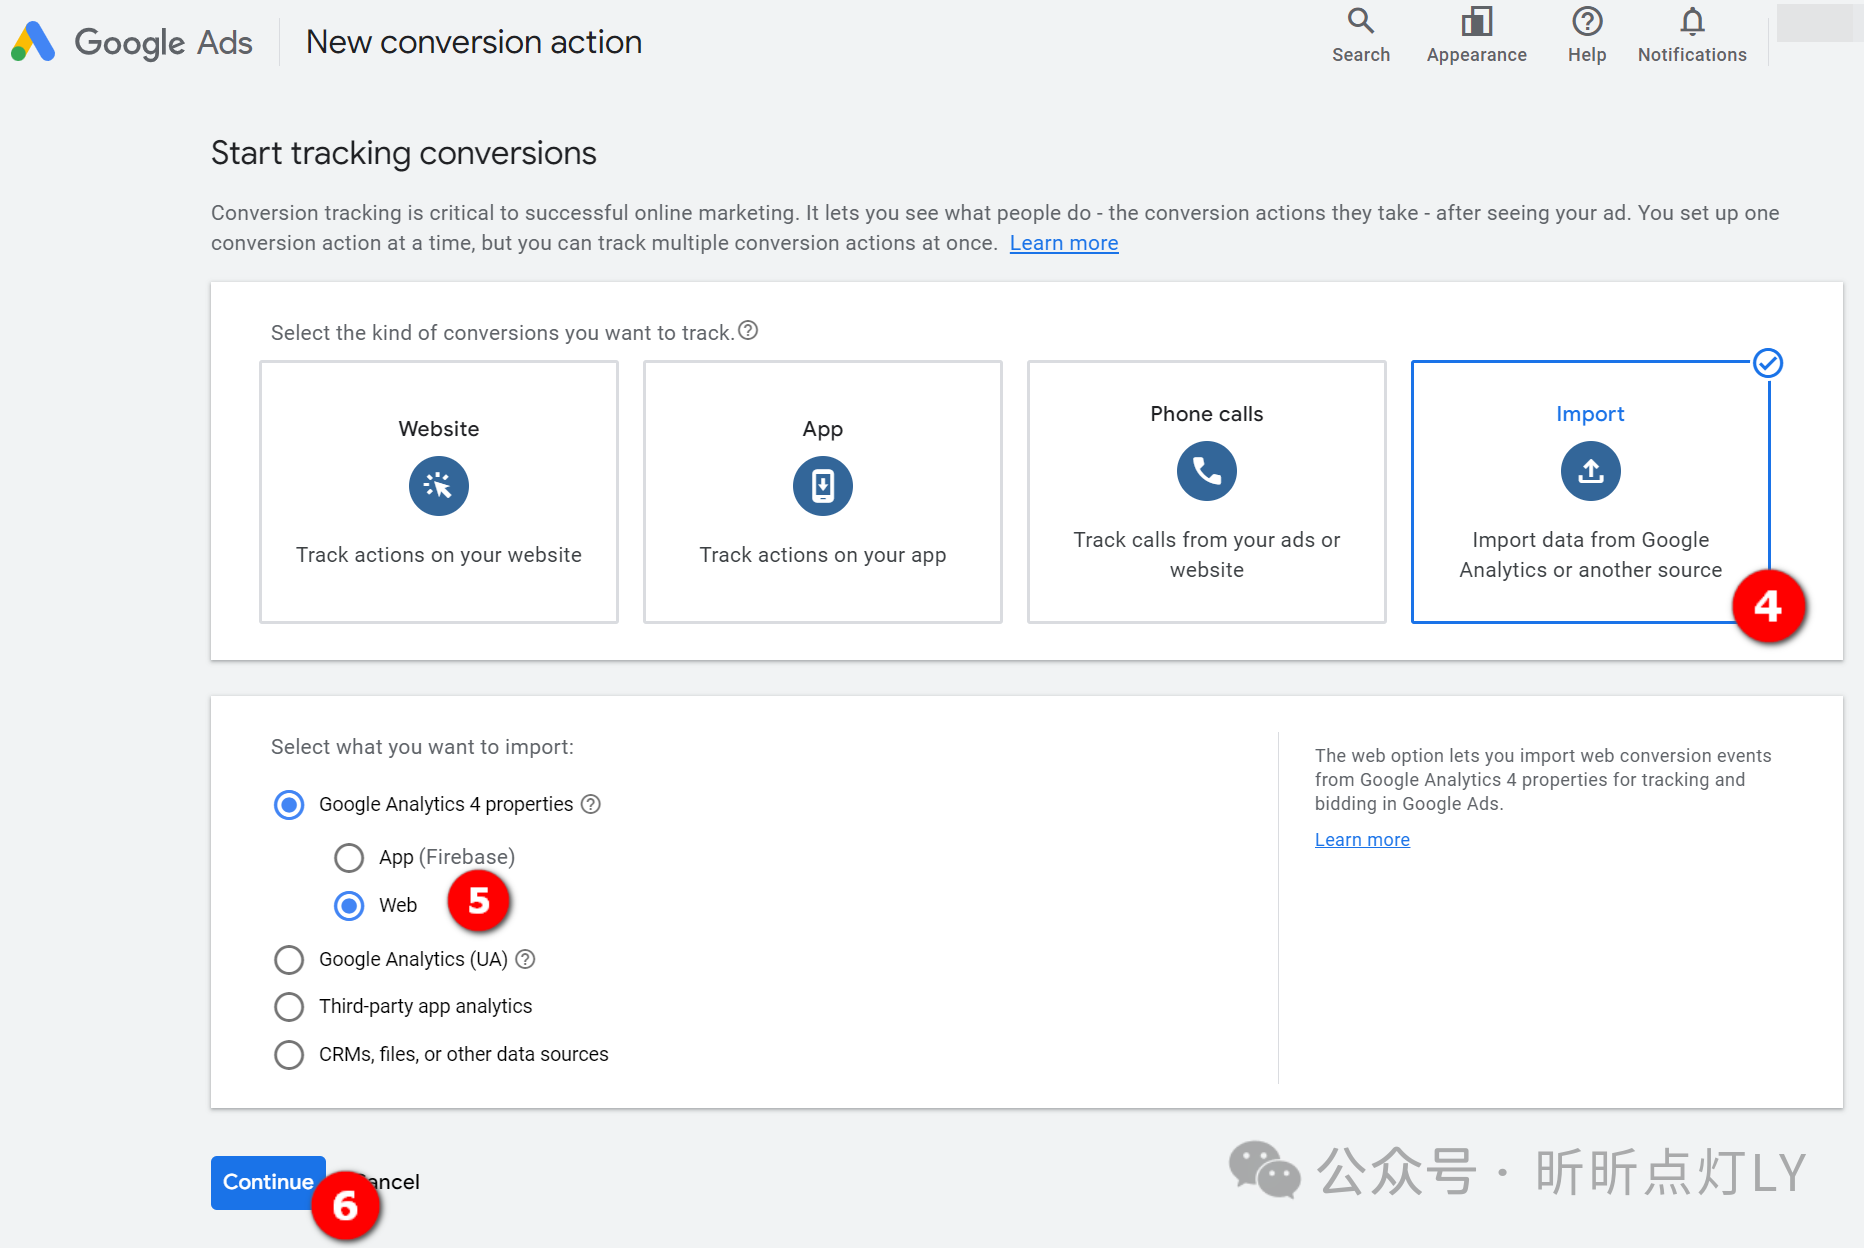This screenshot has width=1864, height=1248.
Task: Open the Appearance icon
Action: point(1476,21)
